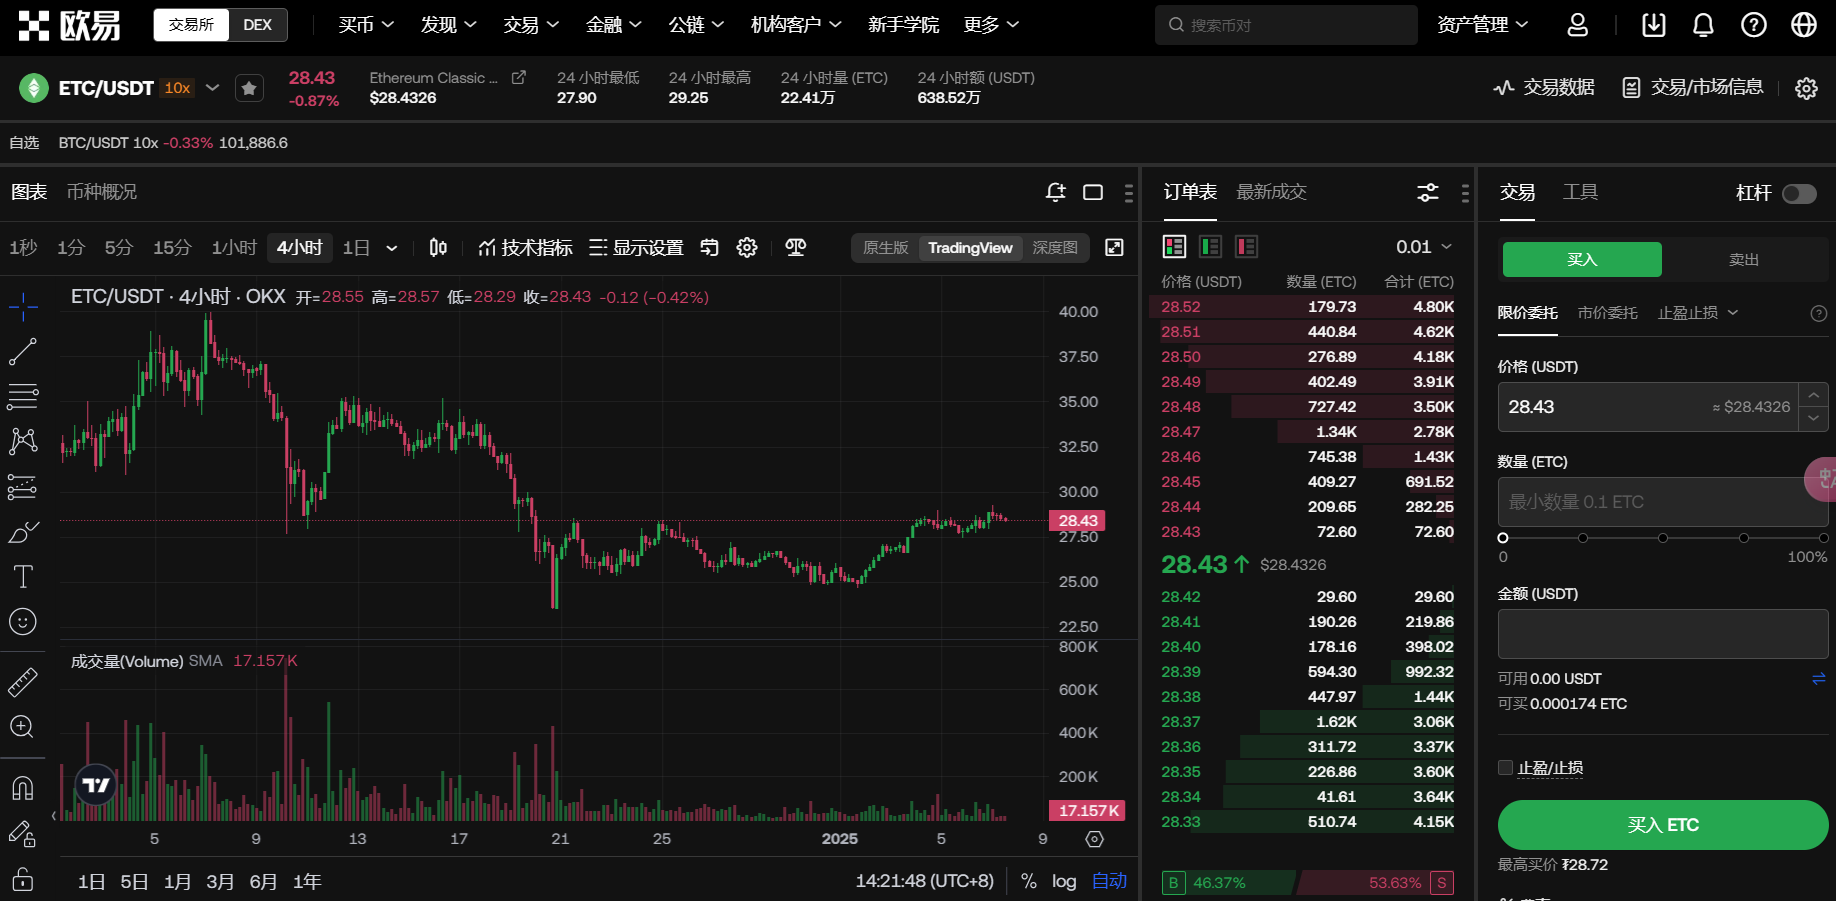This screenshot has height=901, width=1836.
Task: Add ETC/USDT to favorites with star icon
Action: (249, 88)
